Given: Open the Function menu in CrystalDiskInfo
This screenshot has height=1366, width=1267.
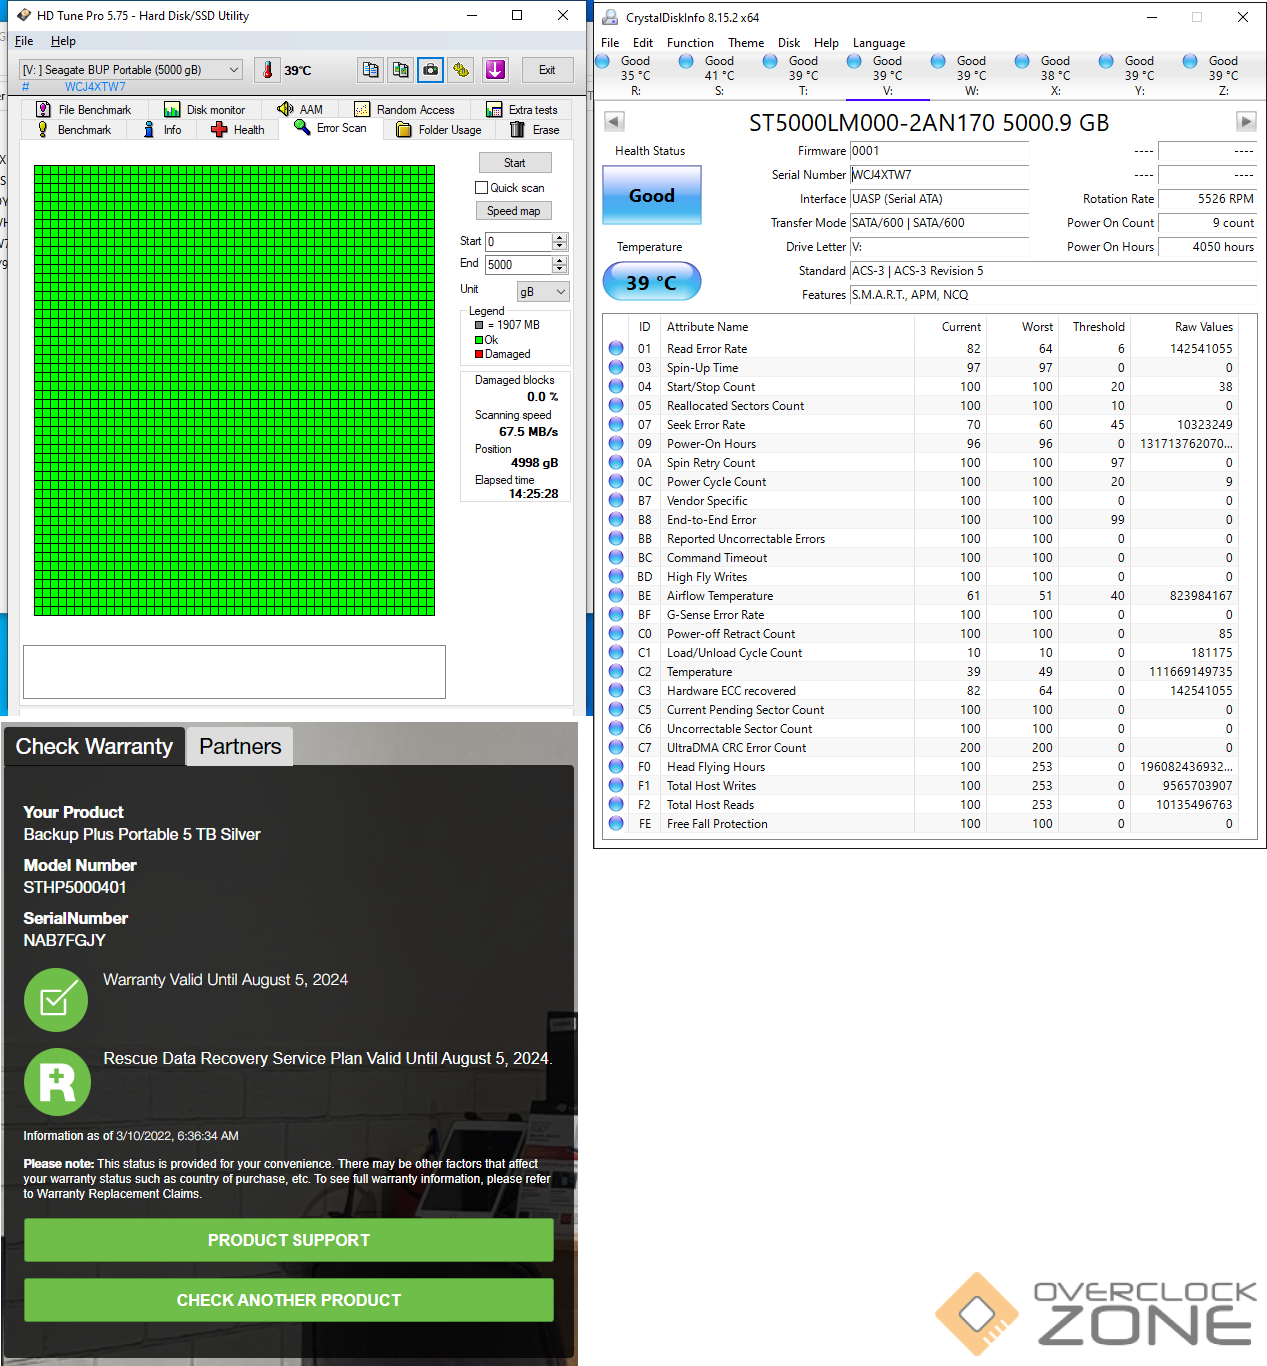Looking at the screenshot, I should coord(690,43).
